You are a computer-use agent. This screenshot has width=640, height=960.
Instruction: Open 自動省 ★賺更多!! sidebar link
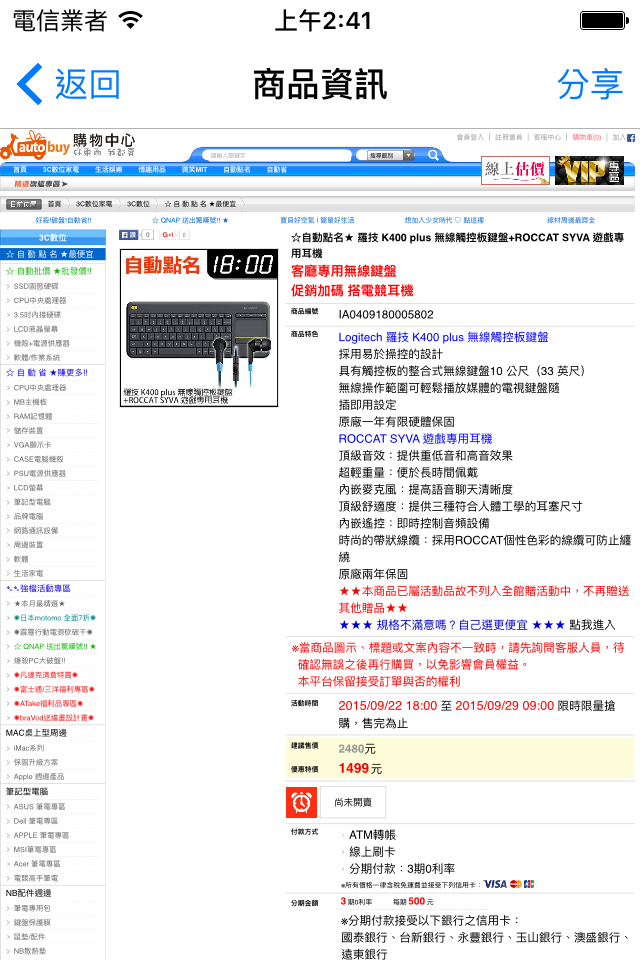click(47, 372)
